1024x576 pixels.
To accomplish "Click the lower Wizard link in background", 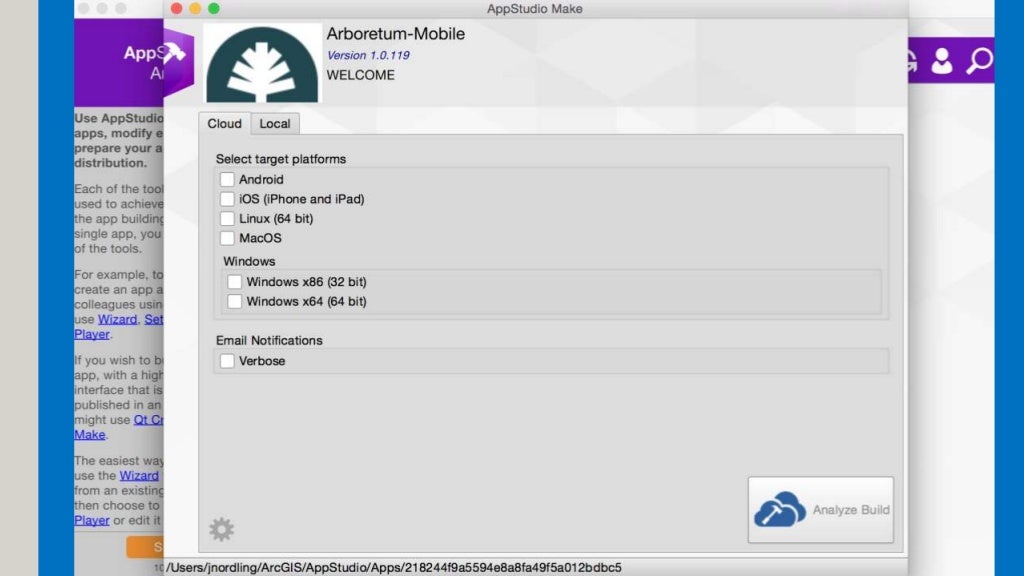I will (138, 476).
